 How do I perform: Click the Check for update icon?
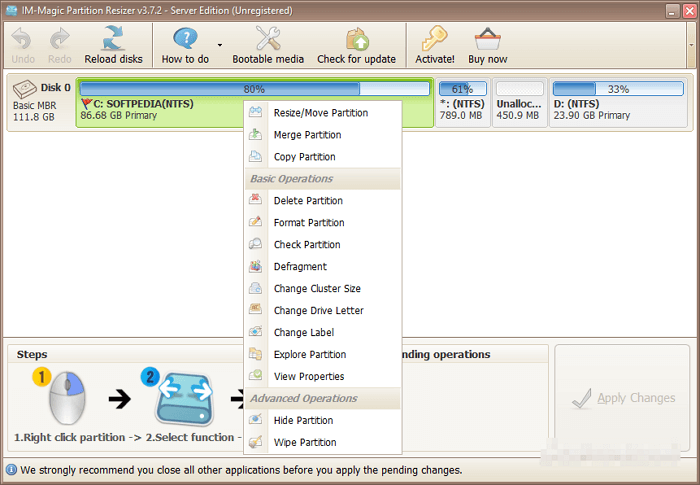point(356,39)
